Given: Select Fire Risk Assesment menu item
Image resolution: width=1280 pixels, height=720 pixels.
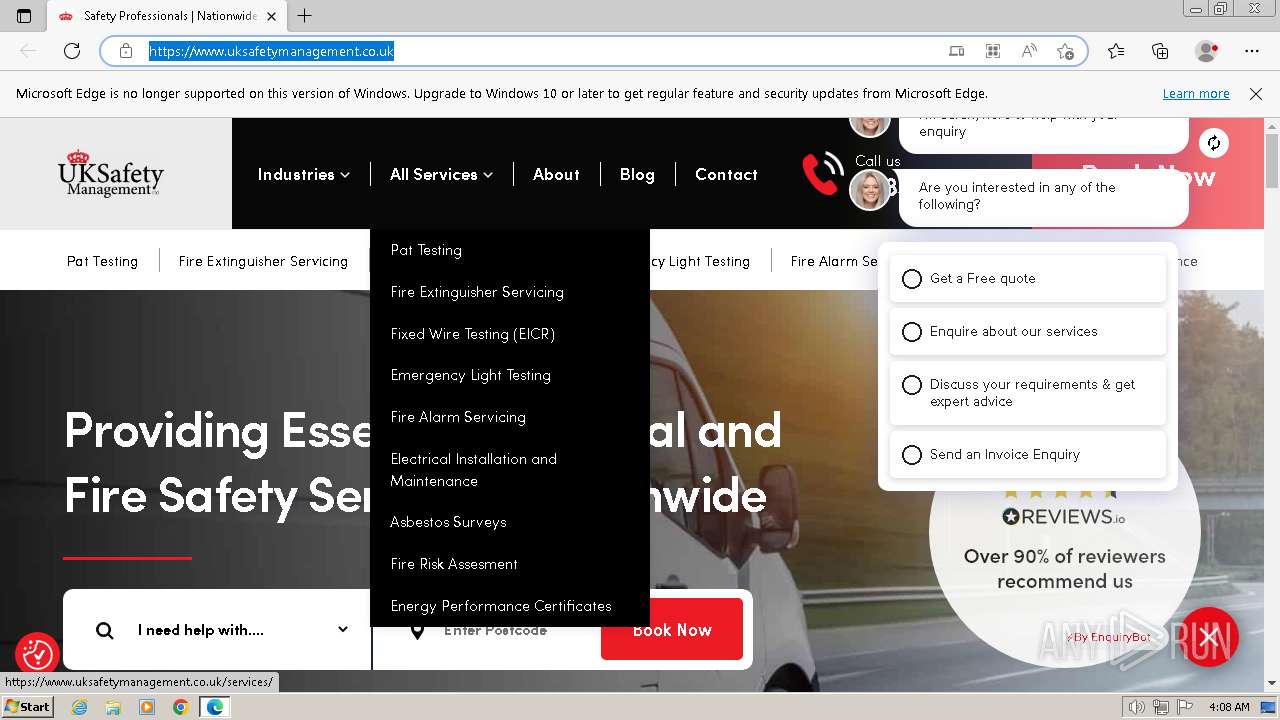Looking at the screenshot, I should click(x=454, y=564).
